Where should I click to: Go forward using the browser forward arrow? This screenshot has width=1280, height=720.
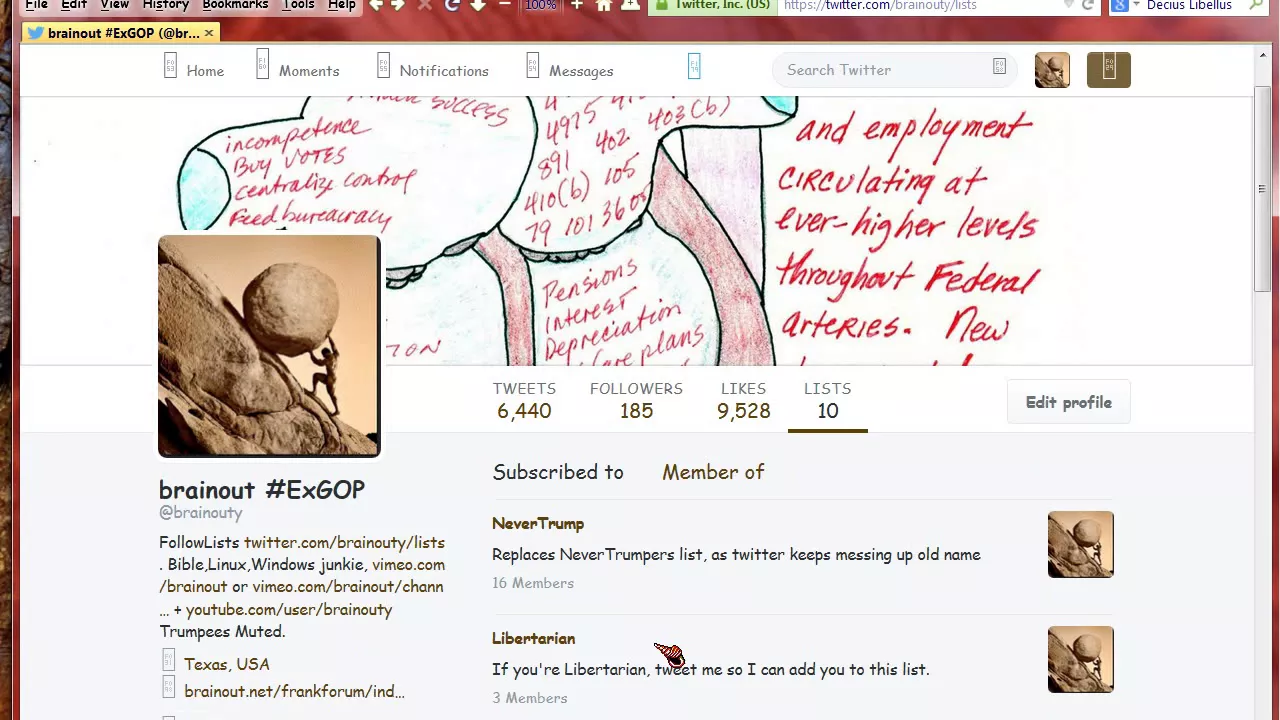click(x=398, y=5)
